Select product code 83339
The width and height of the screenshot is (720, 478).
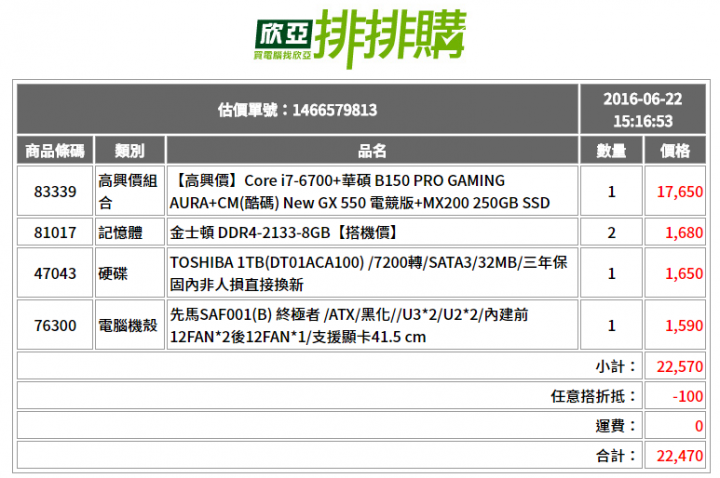pos(55,191)
